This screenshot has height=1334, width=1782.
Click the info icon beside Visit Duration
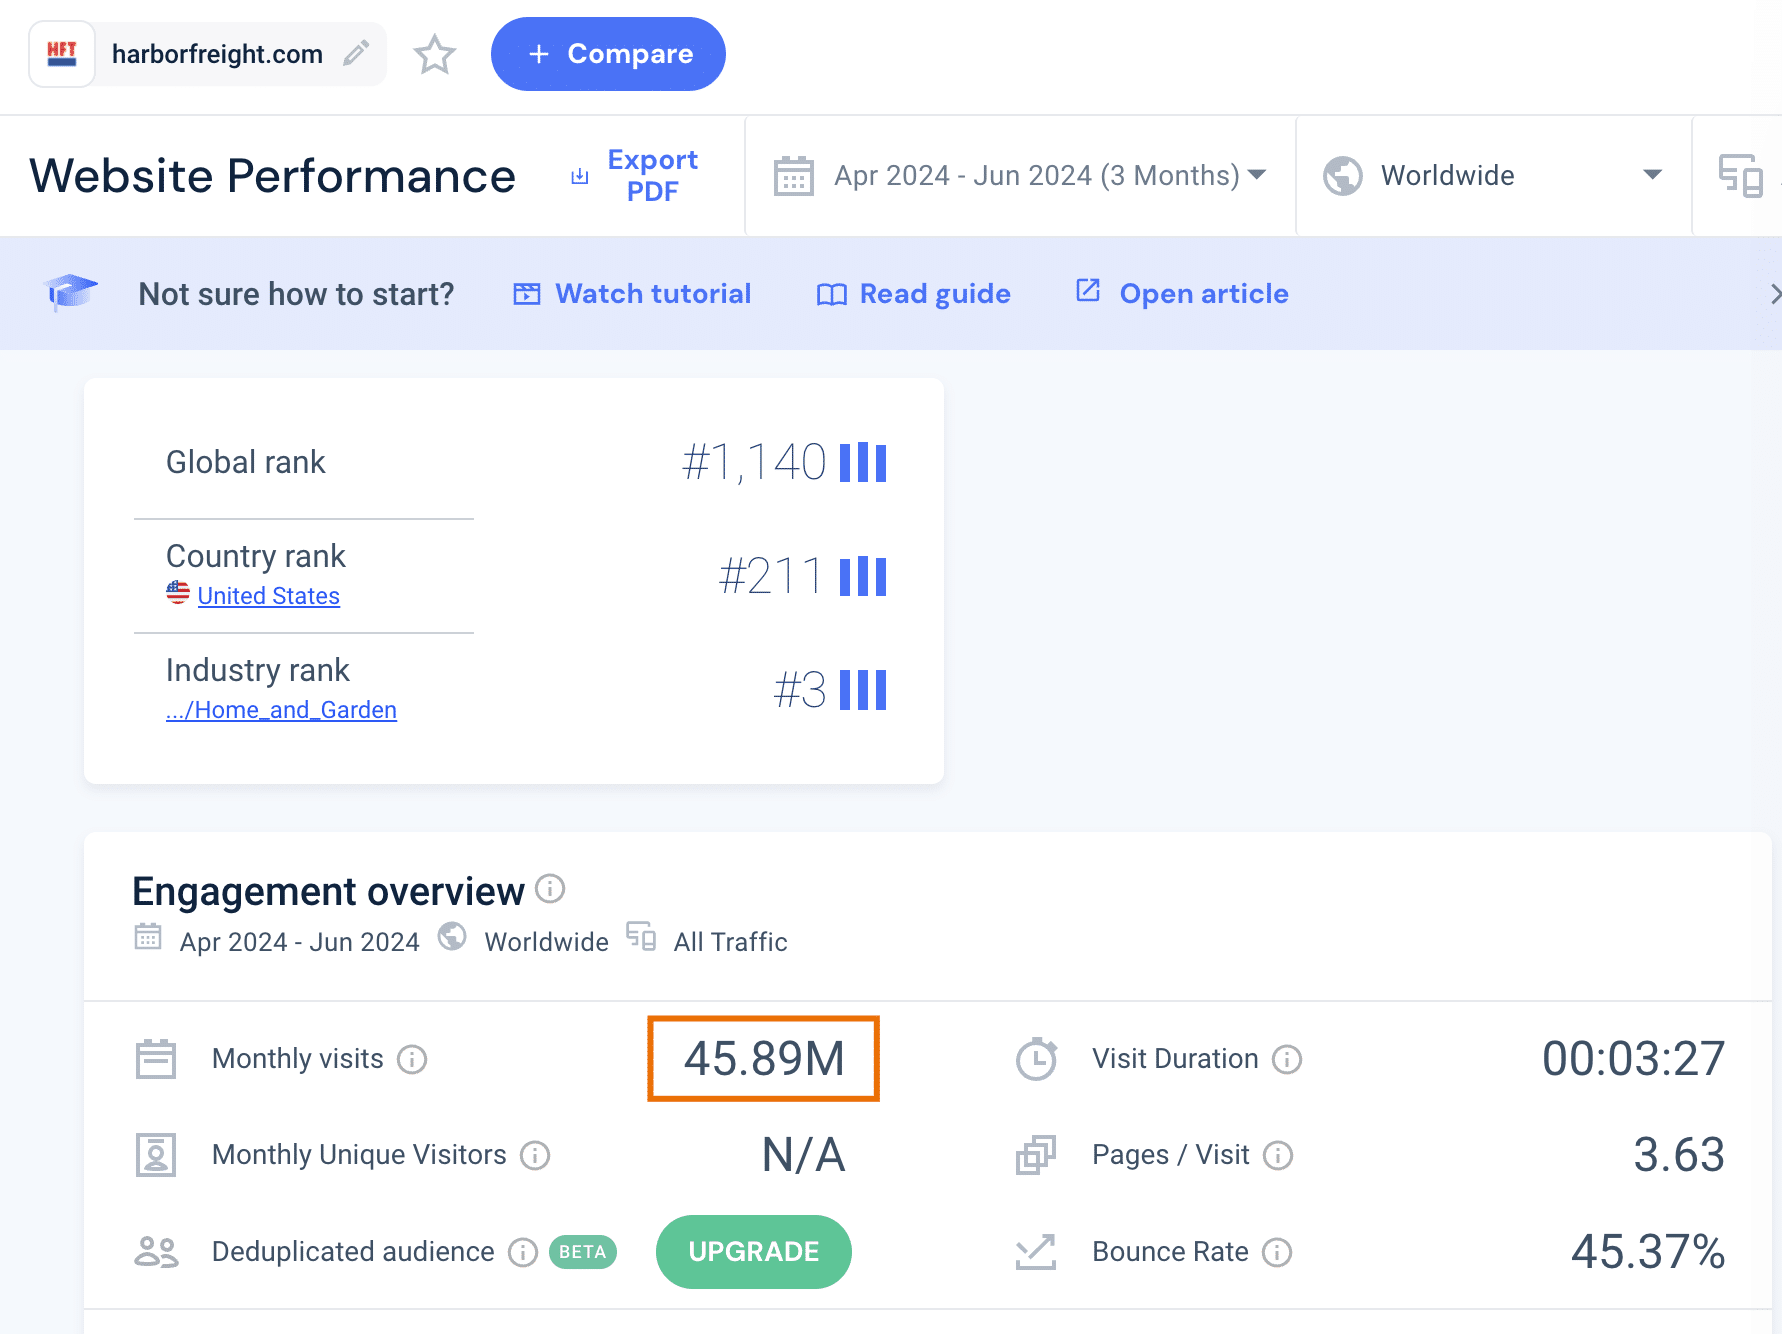coord(1287,1059)
